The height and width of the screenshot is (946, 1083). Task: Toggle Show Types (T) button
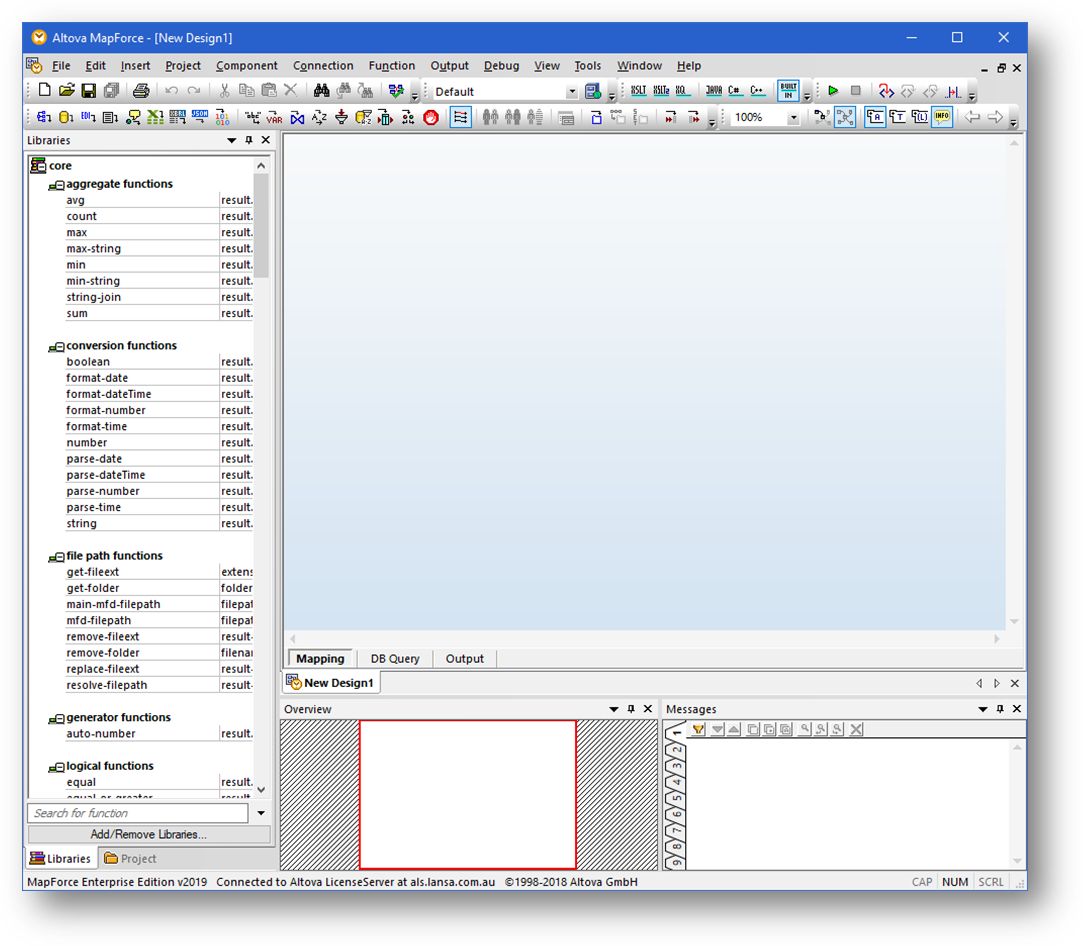(897, 117)
